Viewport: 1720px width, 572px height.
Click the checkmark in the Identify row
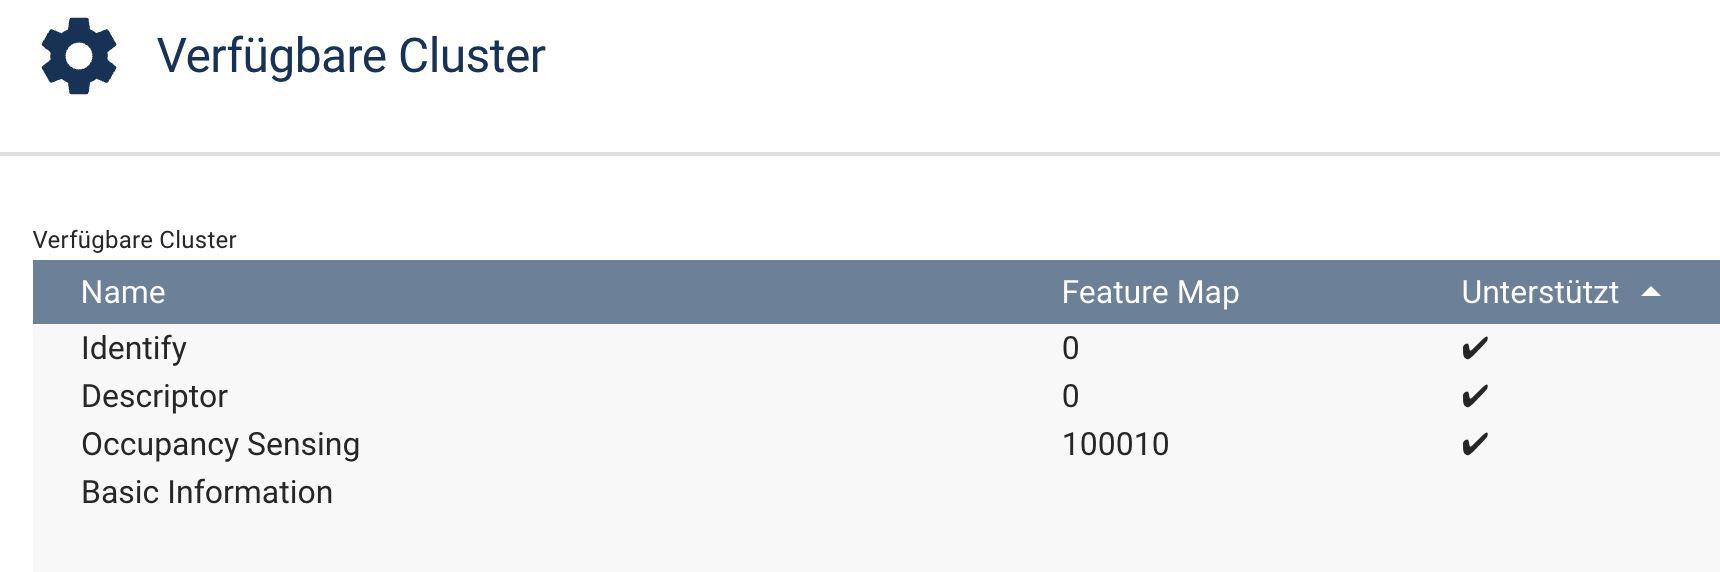pyautogui.click(x=1474, y=349)
